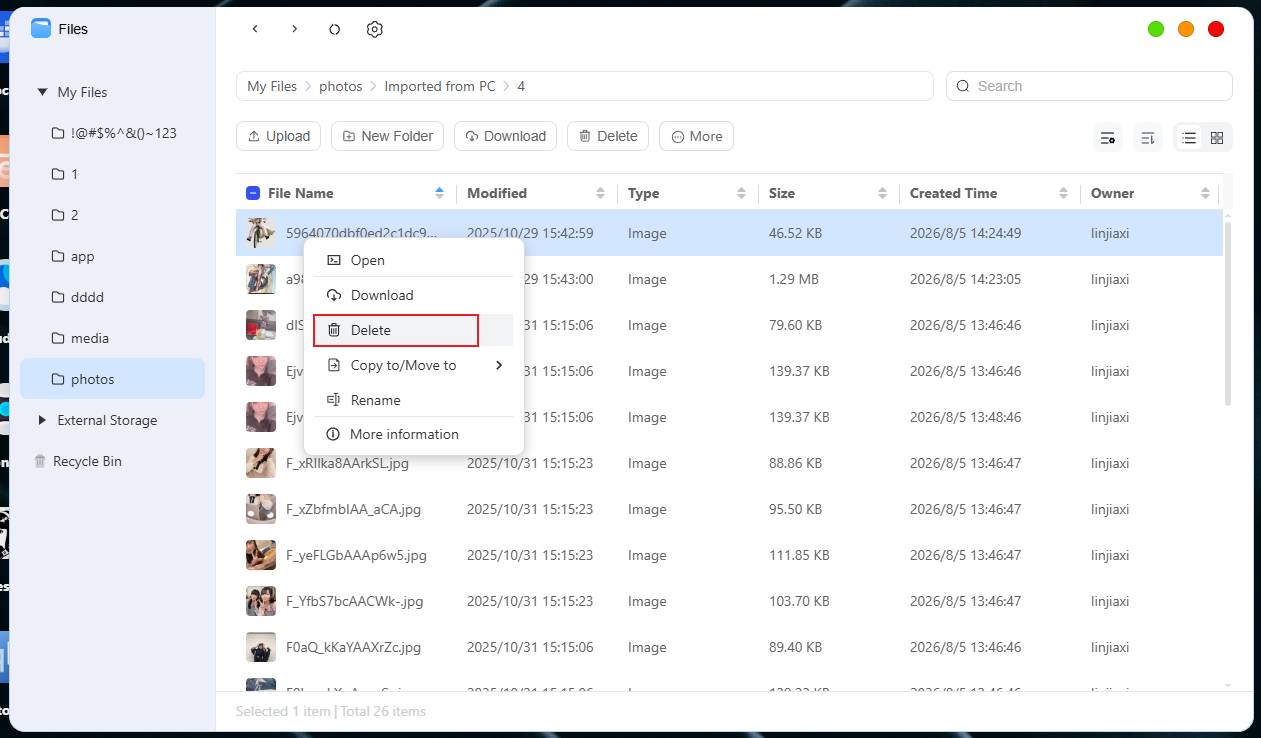Open the !@#$%^&()~123 folder in sidebar

click(x=112, y=133)
